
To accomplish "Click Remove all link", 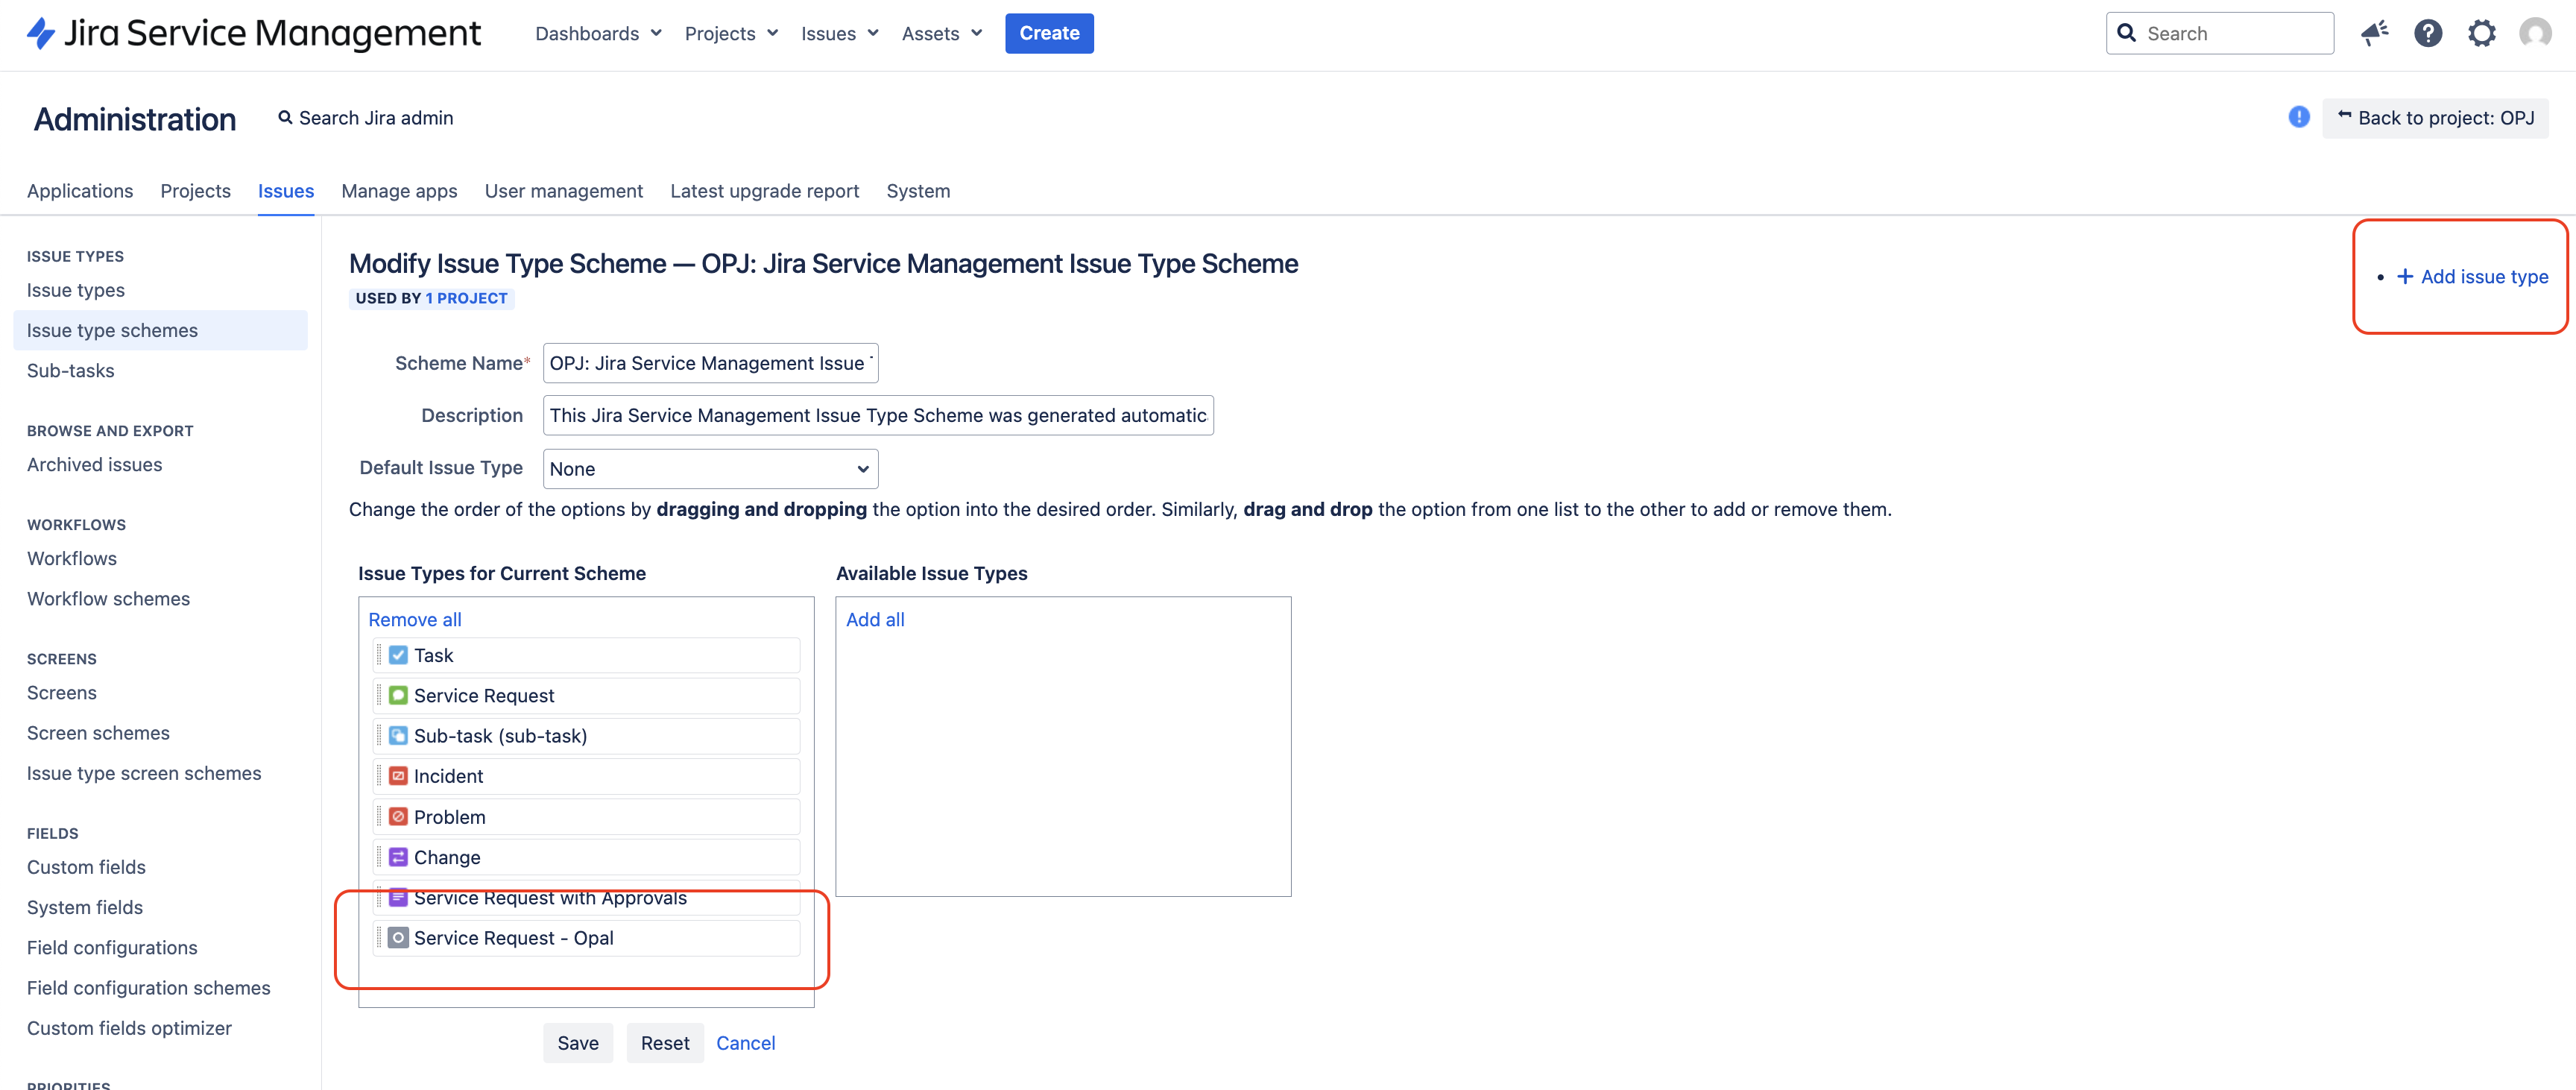I will (414, 619).
